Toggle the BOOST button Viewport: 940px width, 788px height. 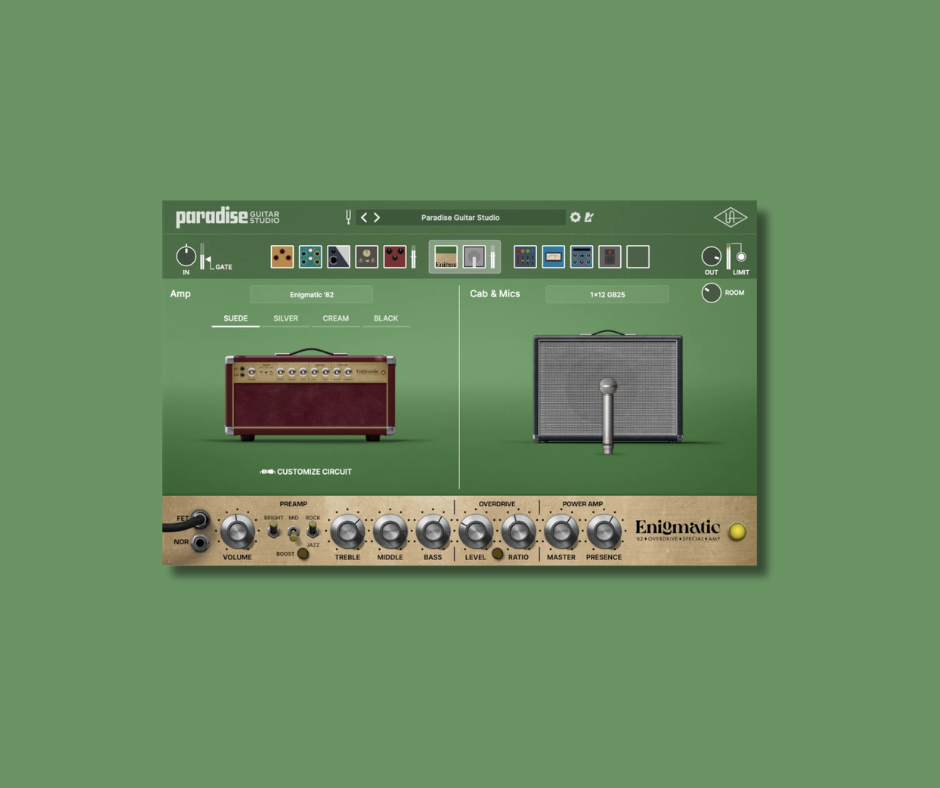[303, 554]
